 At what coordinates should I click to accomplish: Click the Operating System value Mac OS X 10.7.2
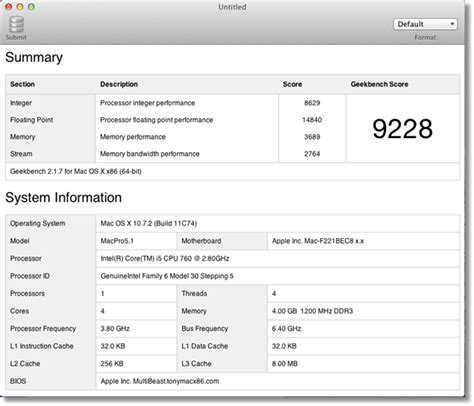point(149,224)
